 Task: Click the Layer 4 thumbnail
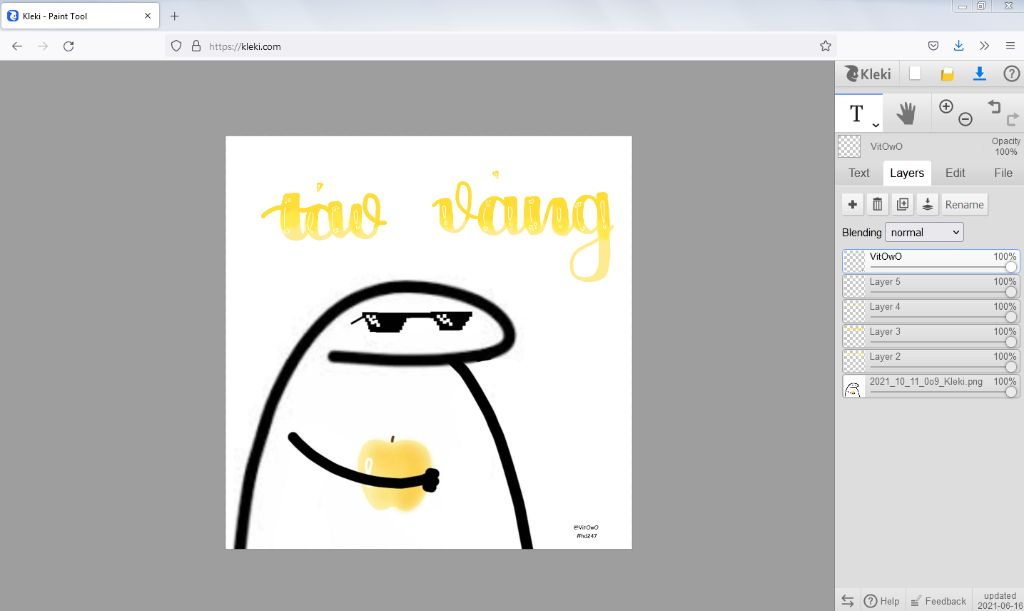(x=854, y=311)
